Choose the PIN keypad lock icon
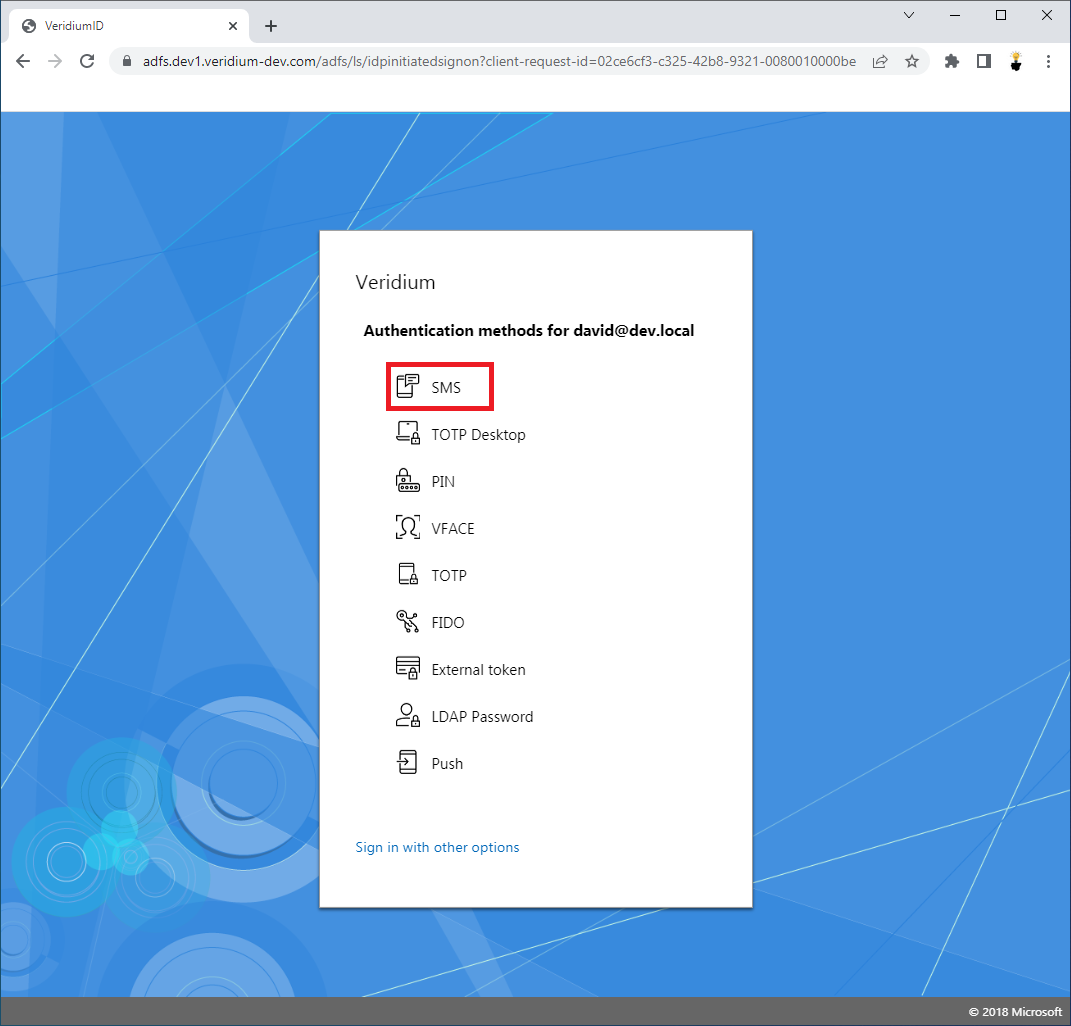Viewport: 1071px width, 1026px height. tap(408, 481)
